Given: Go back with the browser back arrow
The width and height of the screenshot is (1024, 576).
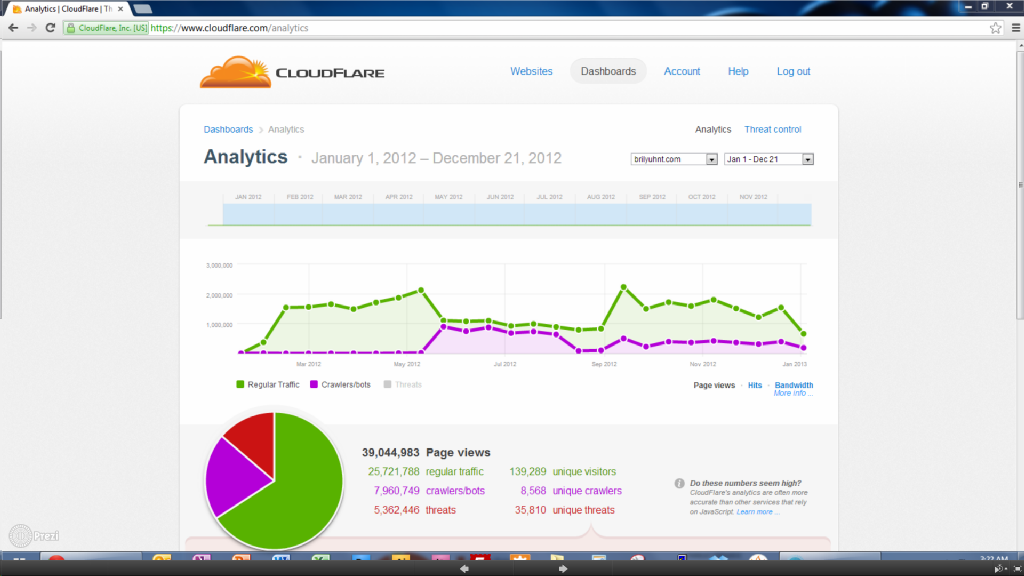Looking at the screenshot, I should point(13,28).
